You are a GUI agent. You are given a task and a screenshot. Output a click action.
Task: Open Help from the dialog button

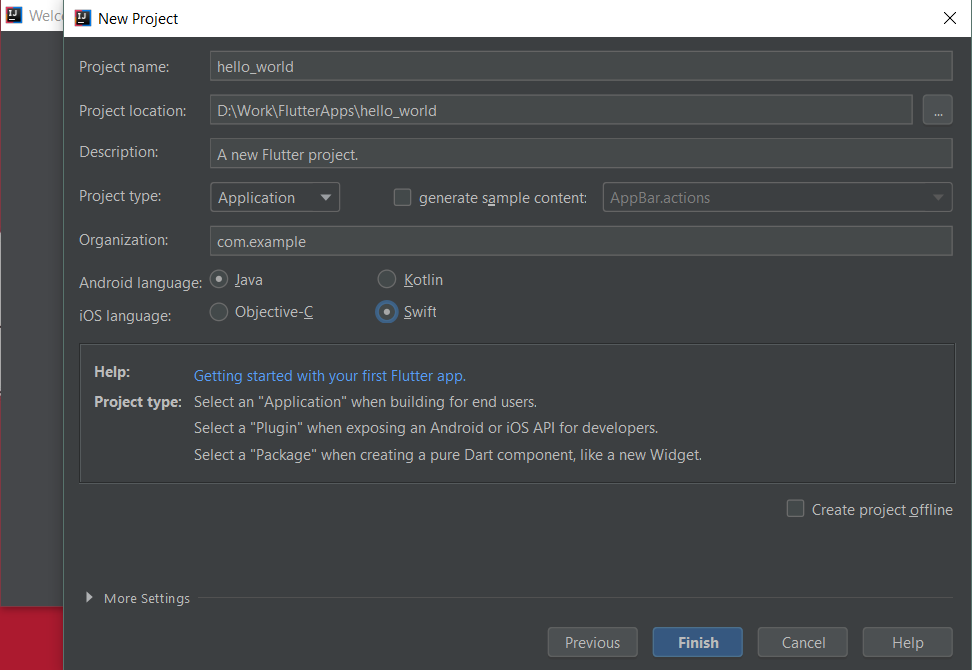(907, 643)
